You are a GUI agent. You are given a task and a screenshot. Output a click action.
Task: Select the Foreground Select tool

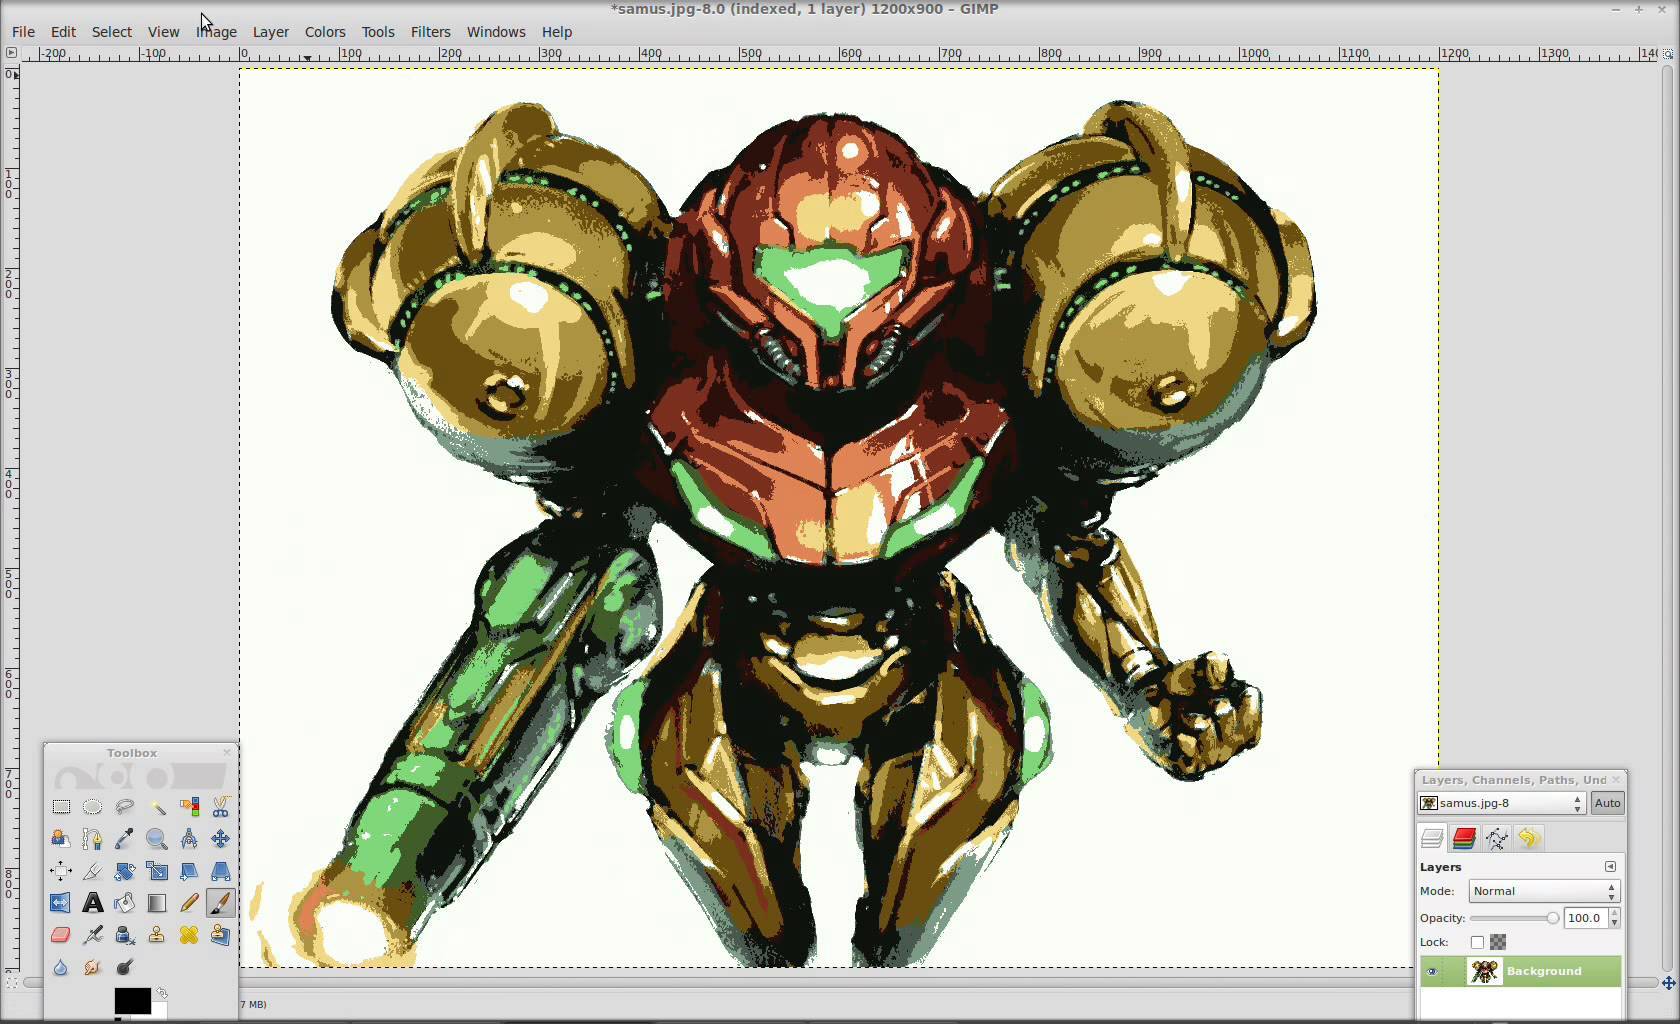[x=61, y=838]
